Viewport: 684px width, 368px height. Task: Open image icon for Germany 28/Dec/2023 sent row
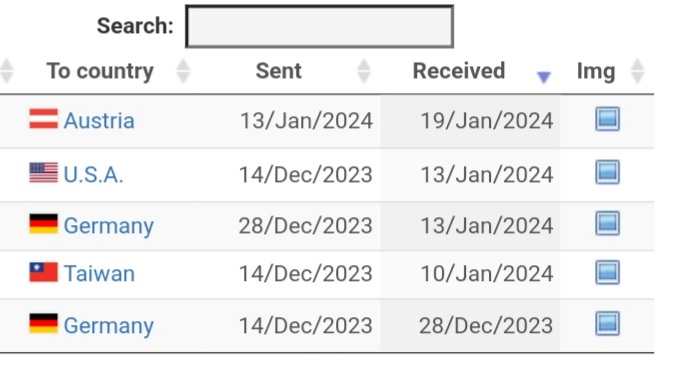[x=607, y=223]
